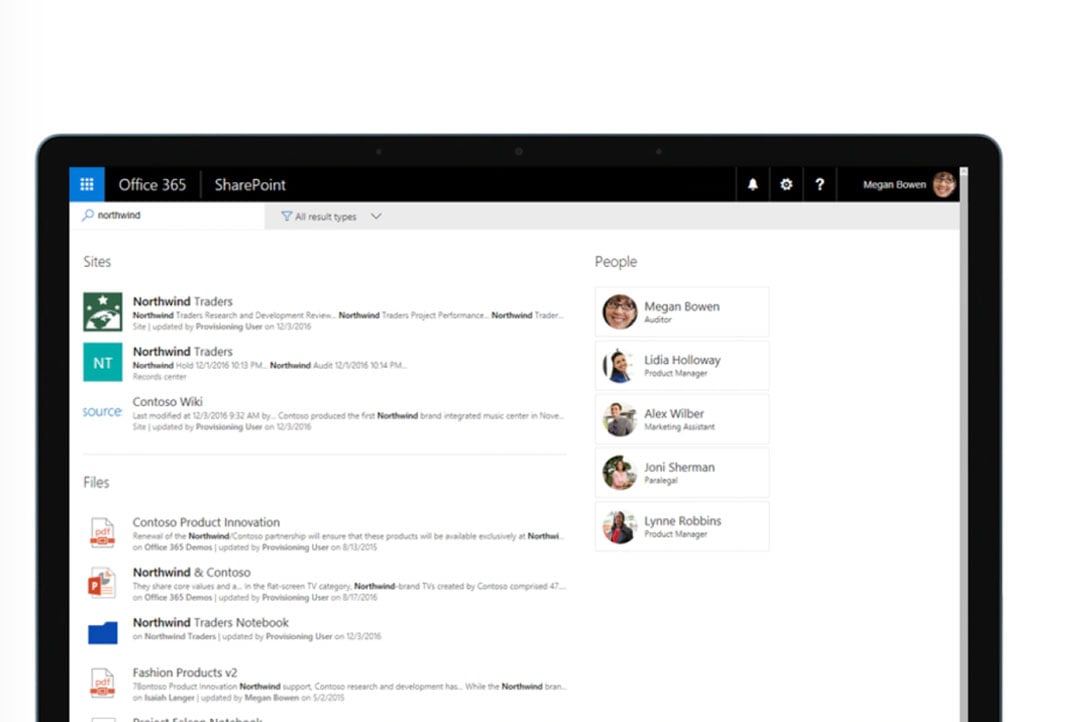Open the Office 365 app launcher grid
This screenshot has height=722, width=1078.
87,184
